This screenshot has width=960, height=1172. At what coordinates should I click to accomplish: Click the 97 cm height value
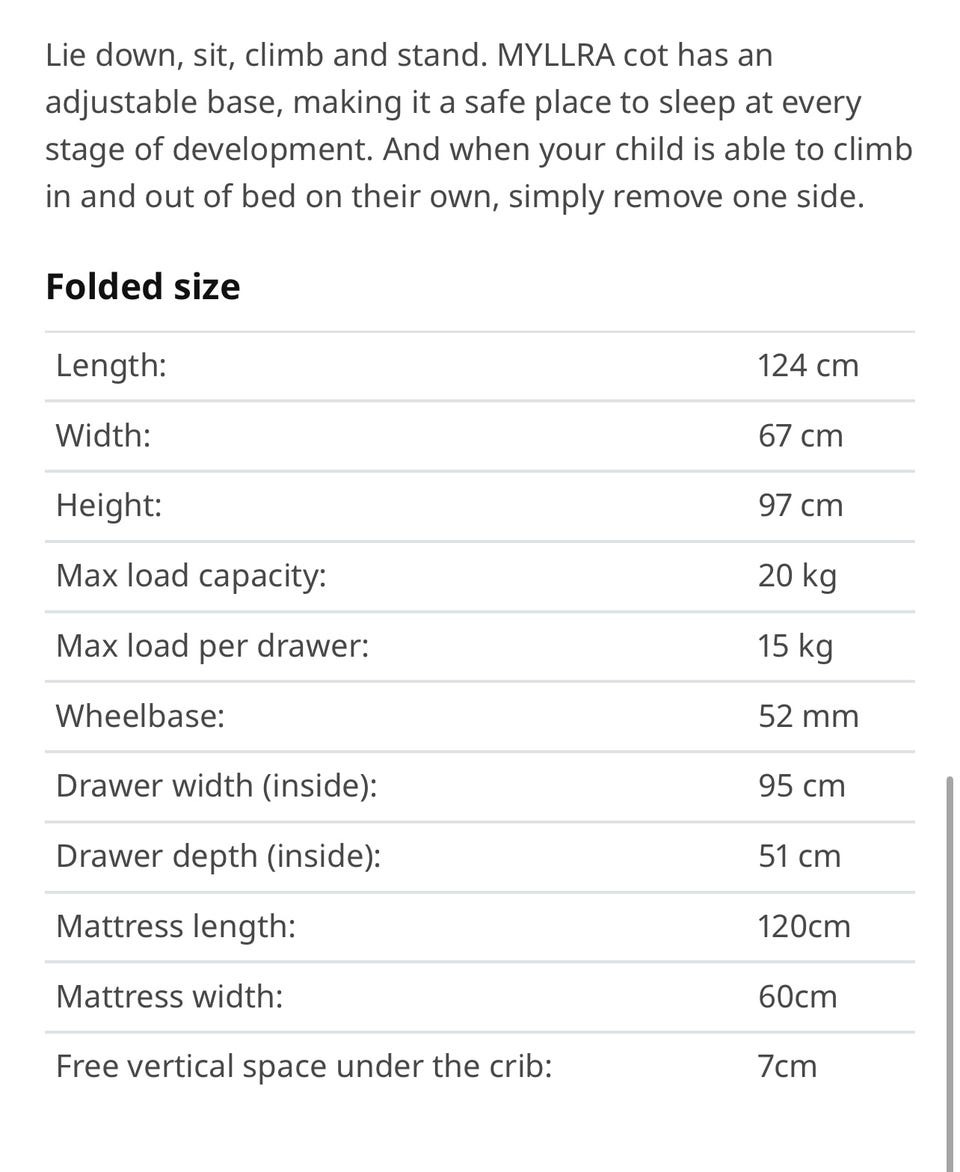800,506
